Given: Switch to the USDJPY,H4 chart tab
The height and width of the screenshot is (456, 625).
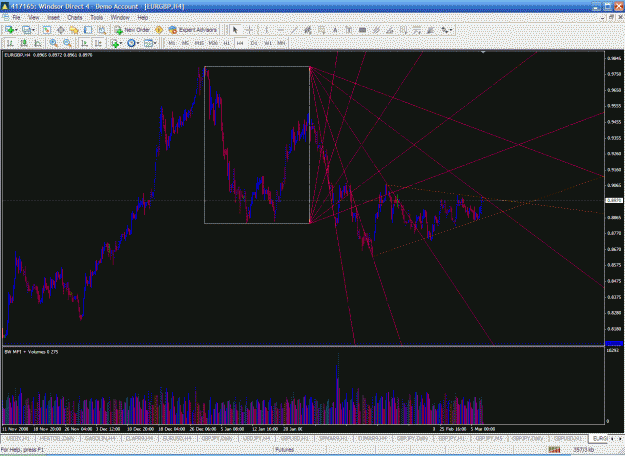Looking at the screenshot, I should pyautogui.click(x=256, y=438).
